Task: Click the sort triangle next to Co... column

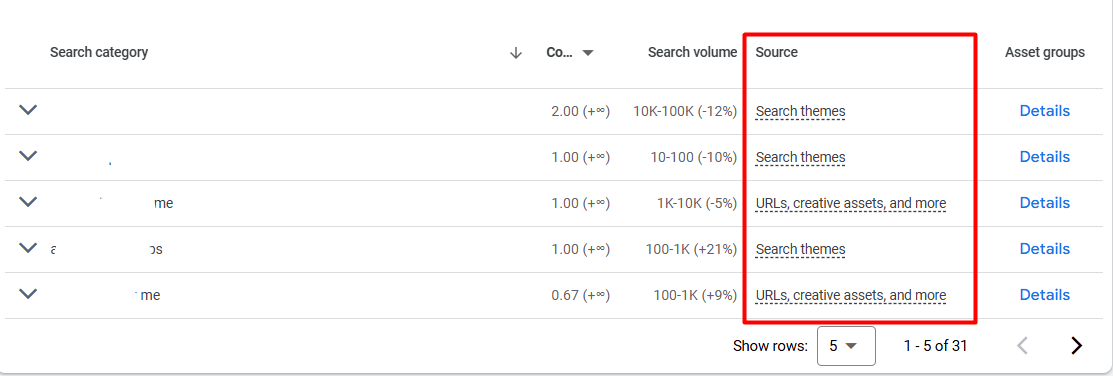Action: (588, 52)
